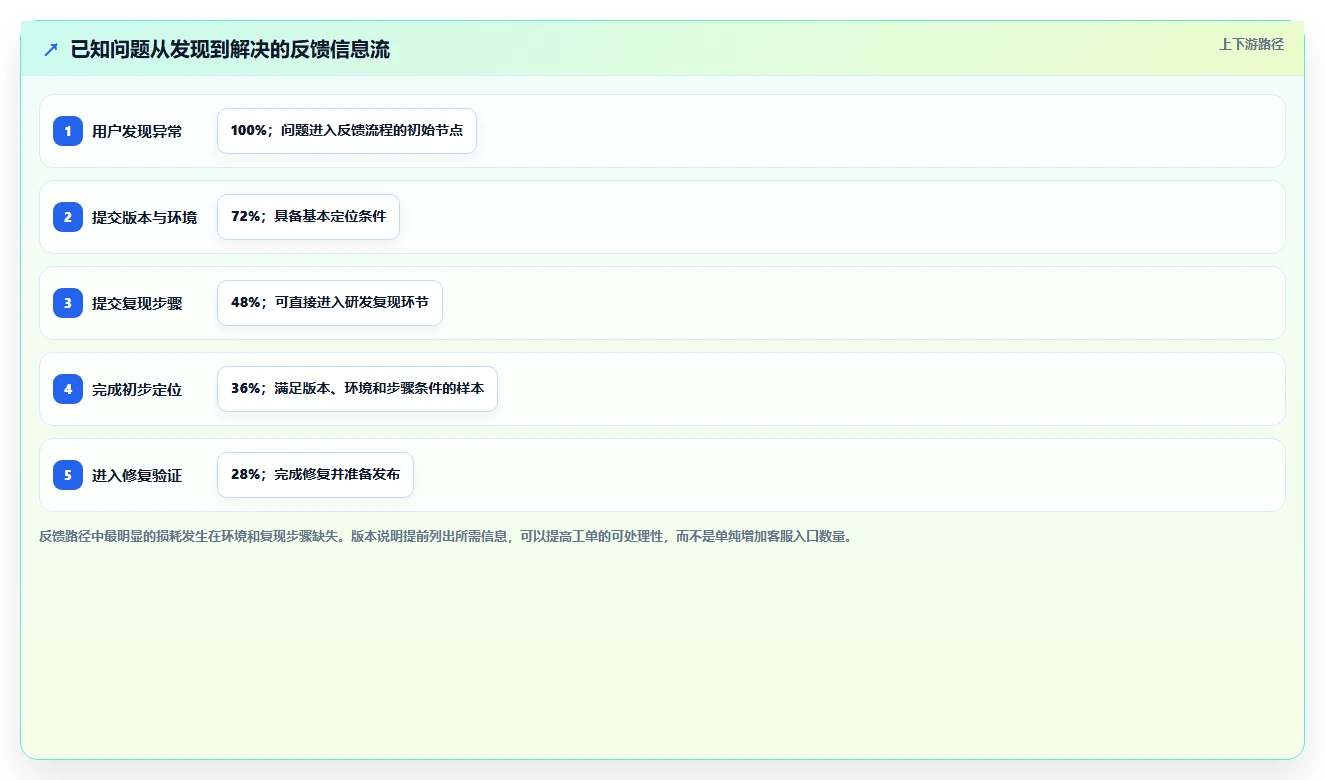Click the step number 5 badge

point(68,475)
